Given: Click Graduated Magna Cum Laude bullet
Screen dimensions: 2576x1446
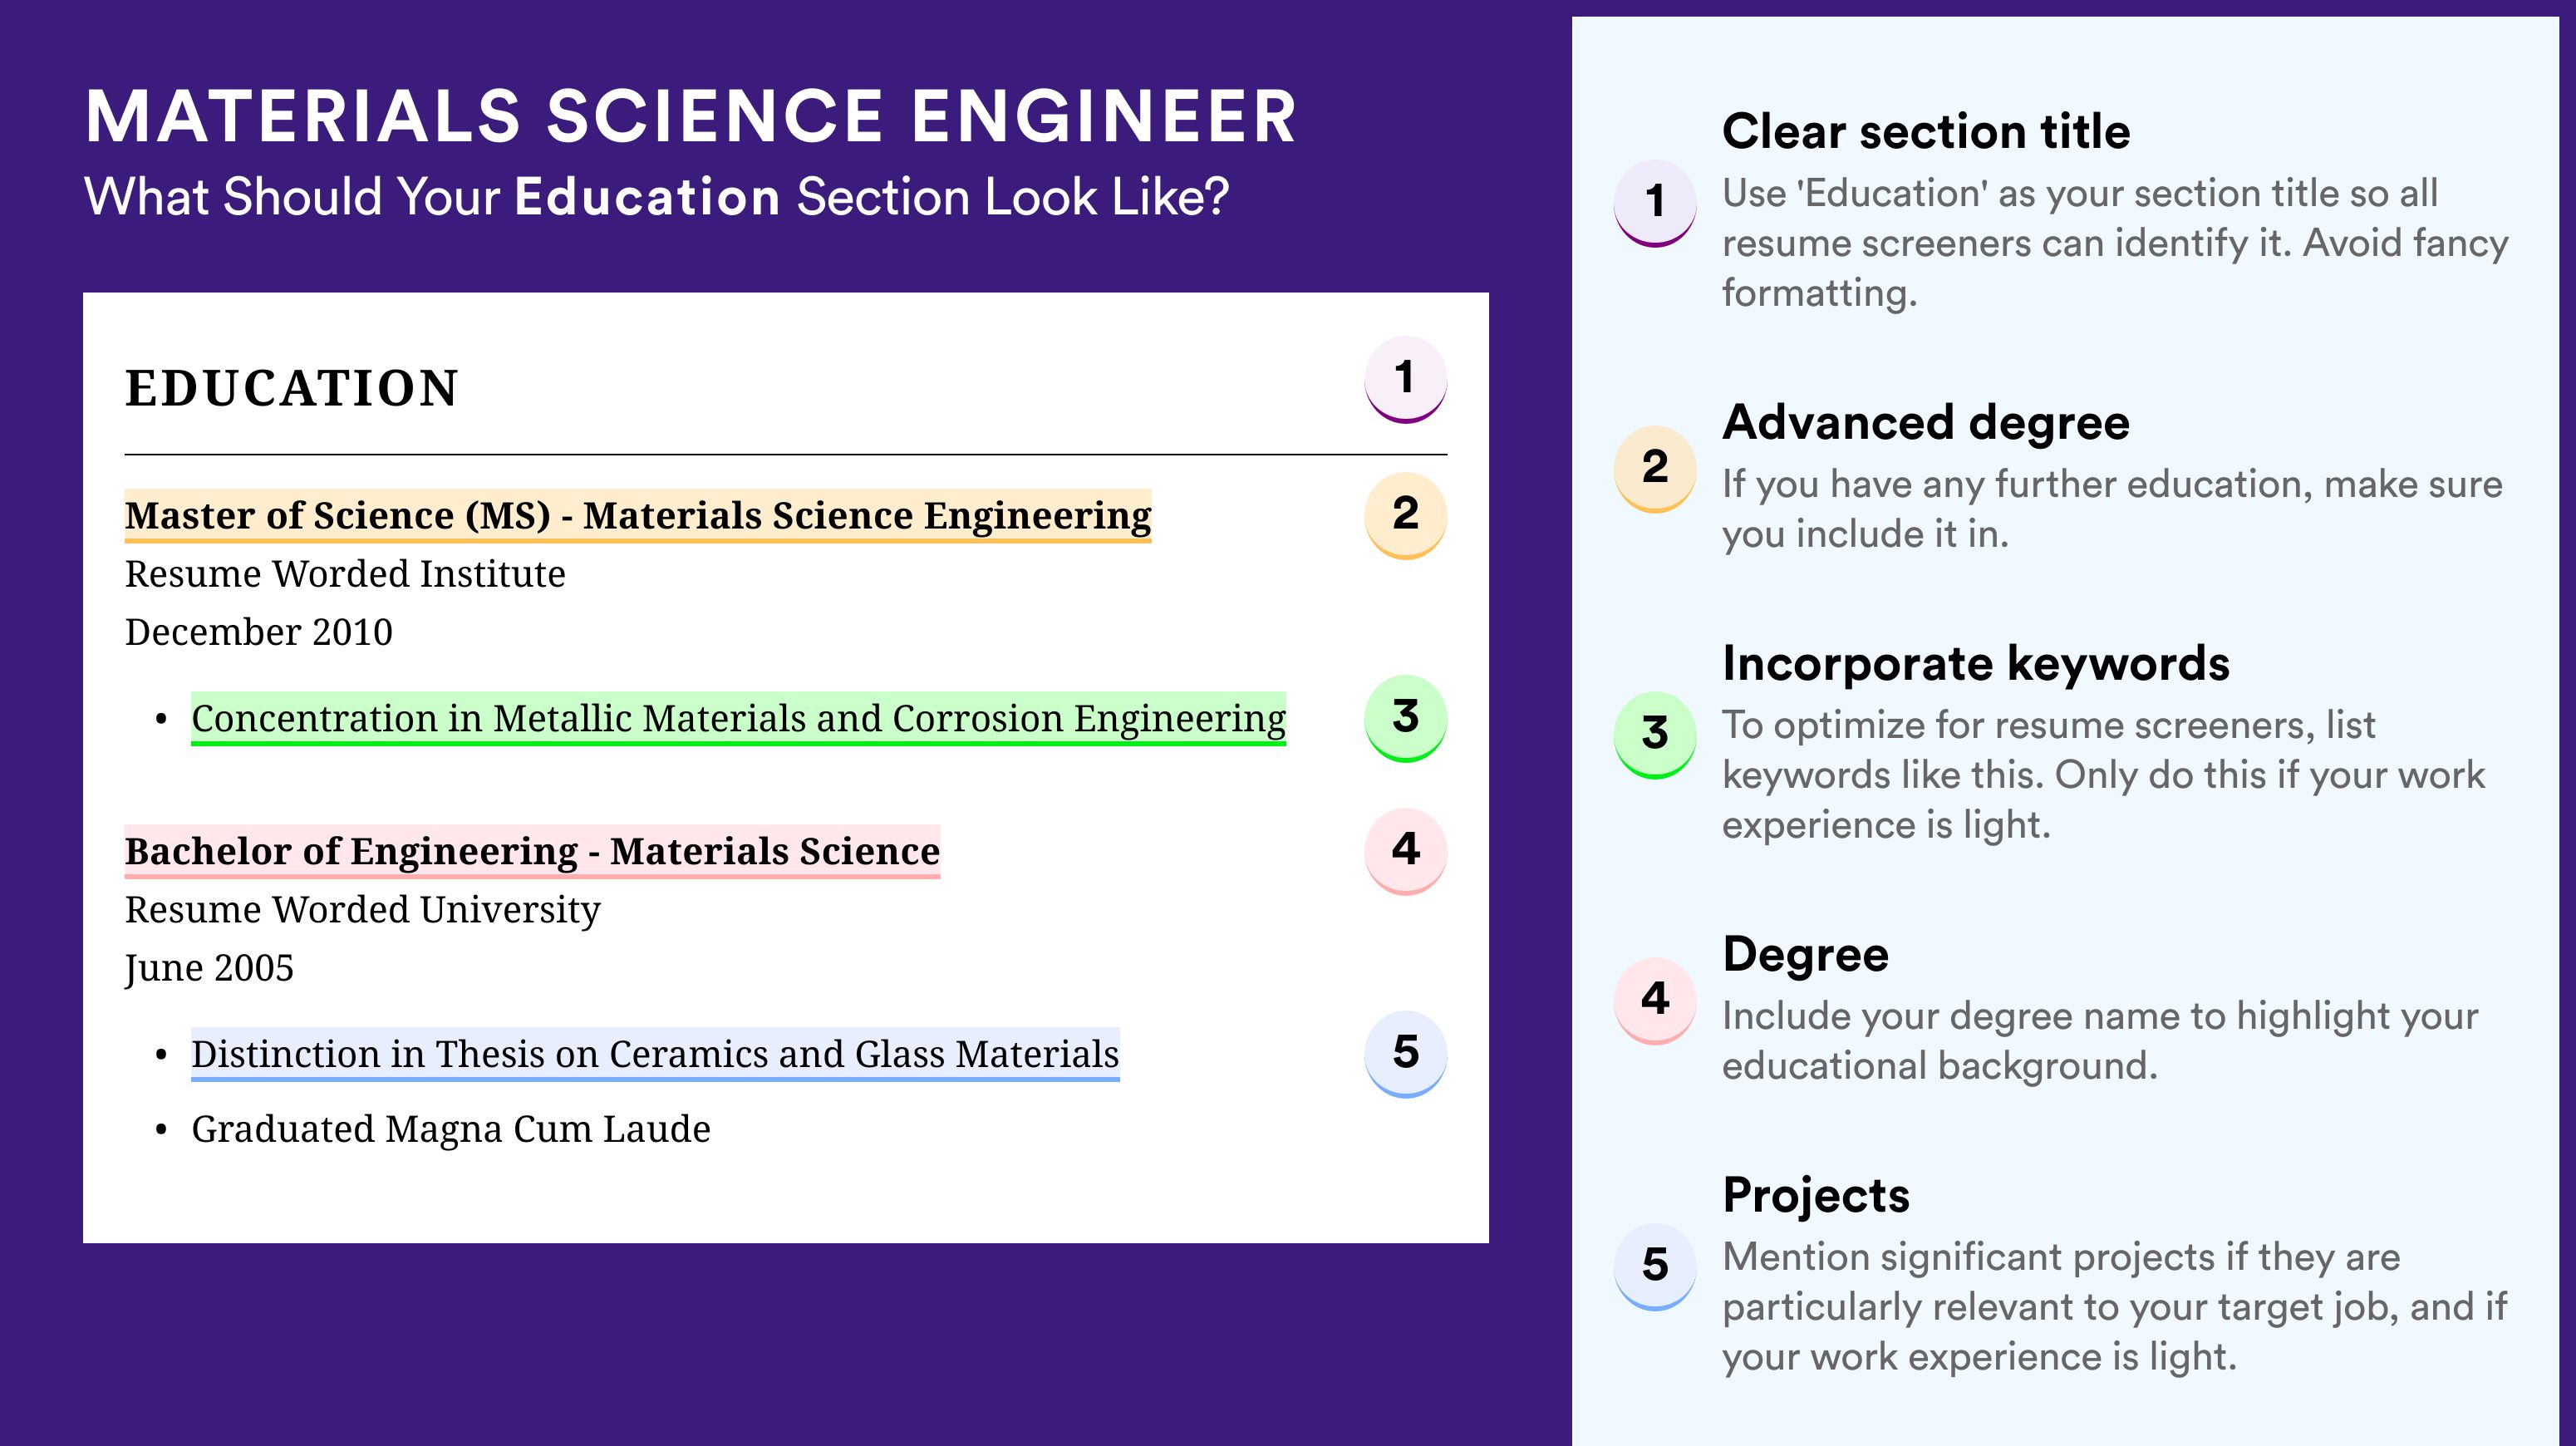Looking at the screenshot, I should click(x=451, y=1130).
